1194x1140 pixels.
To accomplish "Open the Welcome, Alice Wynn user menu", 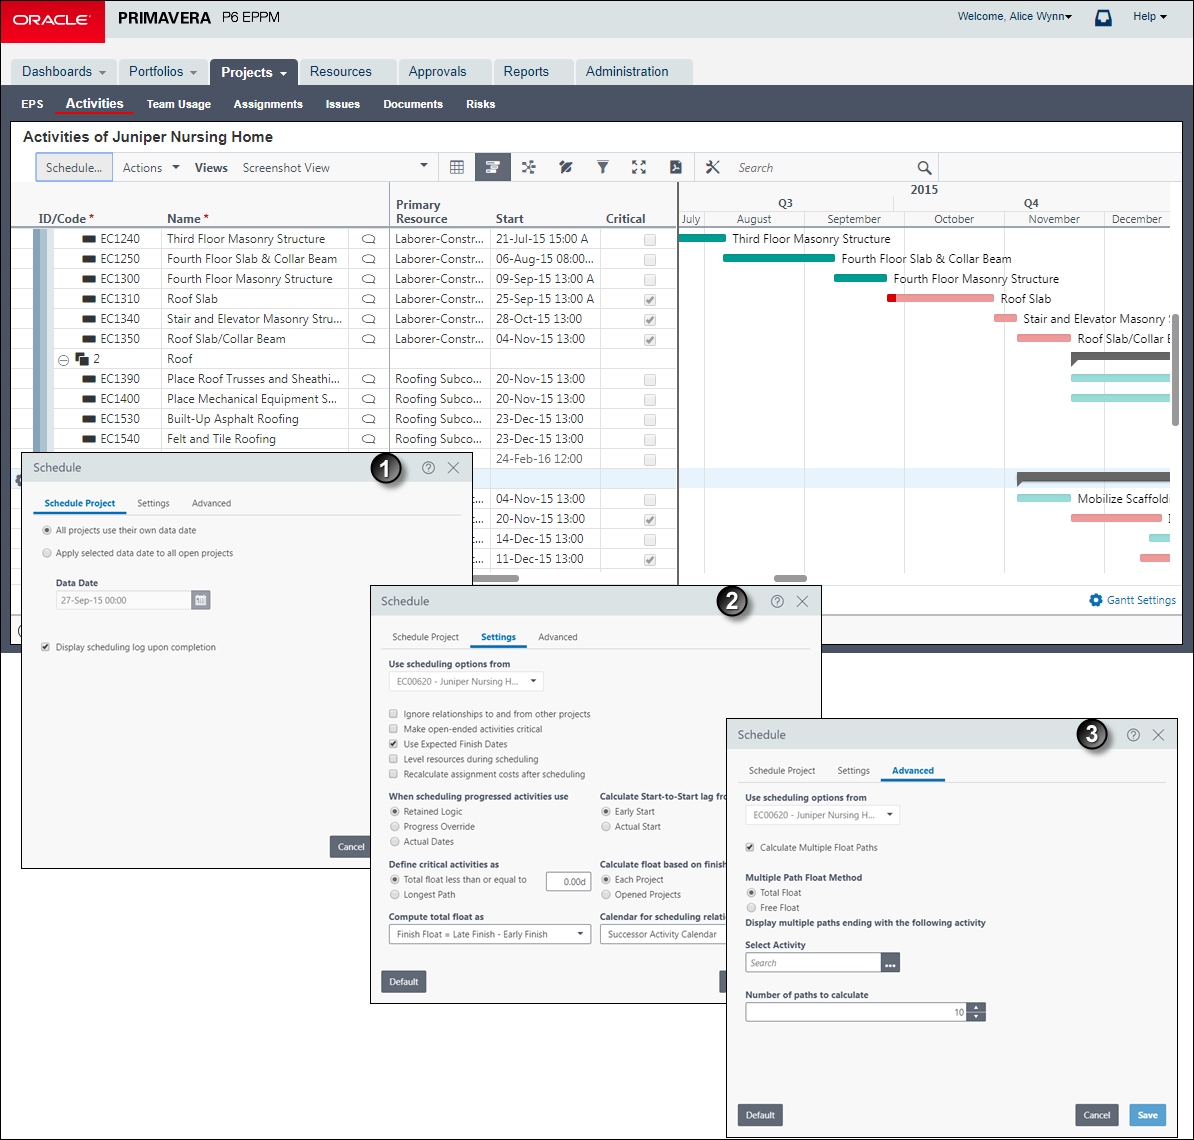I will click(1014, 16).
